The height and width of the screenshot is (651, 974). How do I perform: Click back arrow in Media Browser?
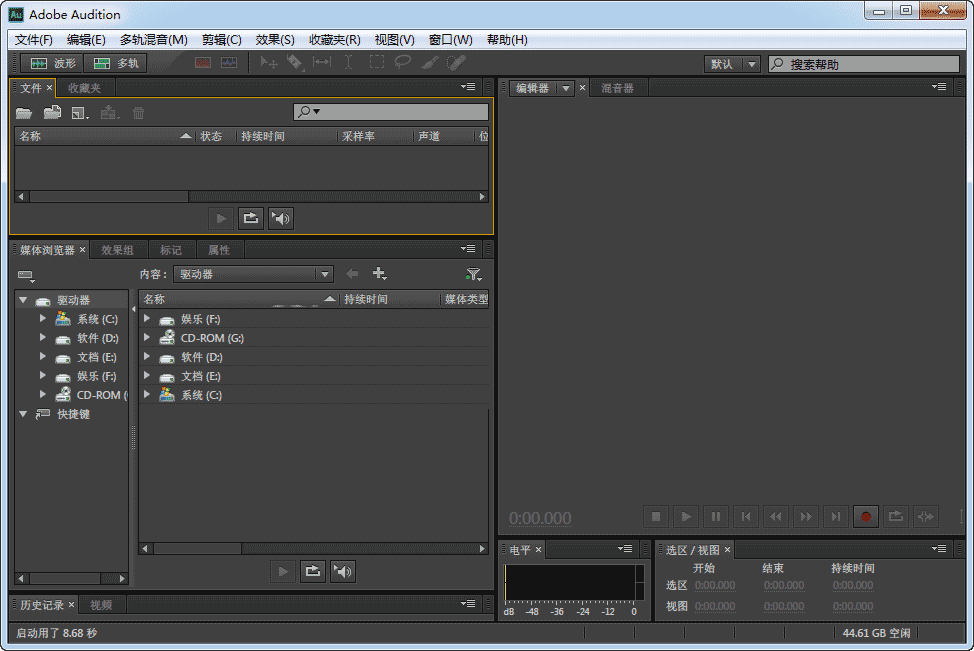352,273
